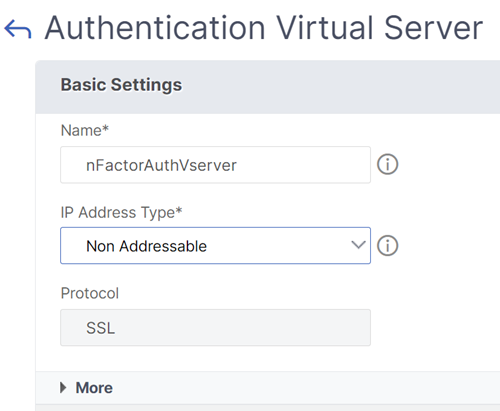Focus the Name input field
This screenshot has width=500, height=411.
[215, 165]
